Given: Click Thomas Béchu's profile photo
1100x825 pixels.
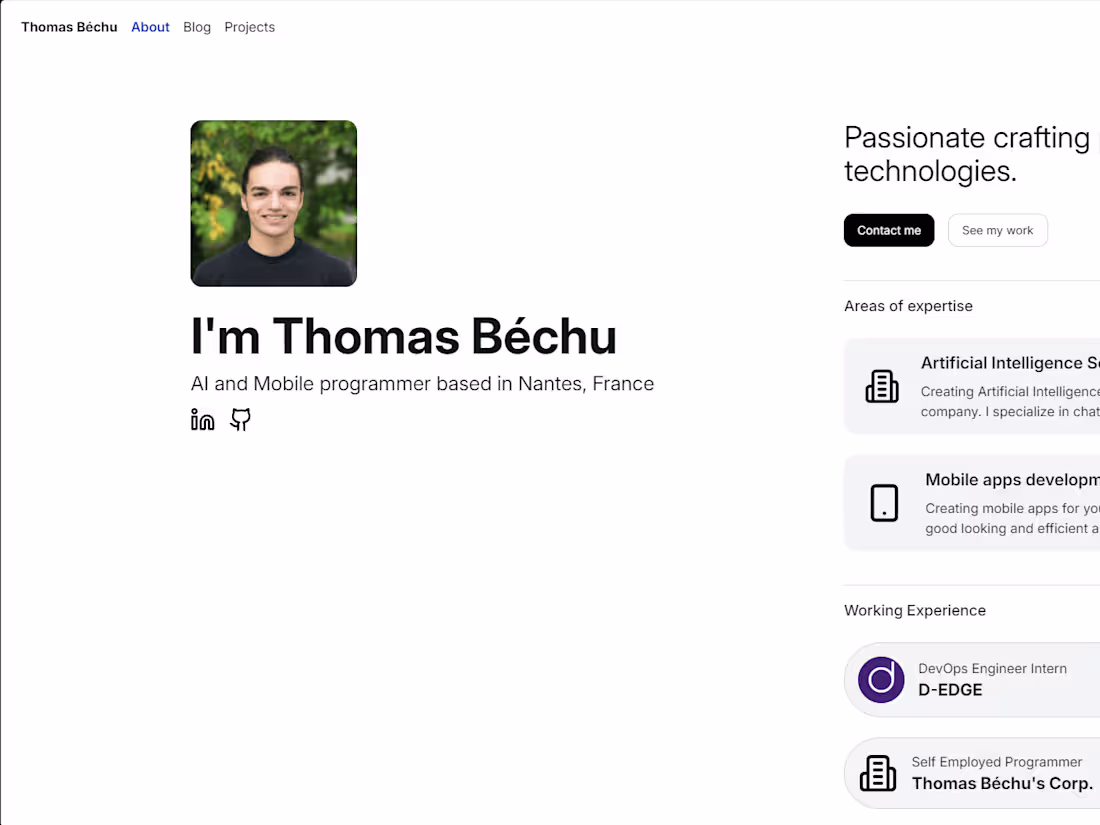Looking at the screenshot, I should tap(273, 203).
